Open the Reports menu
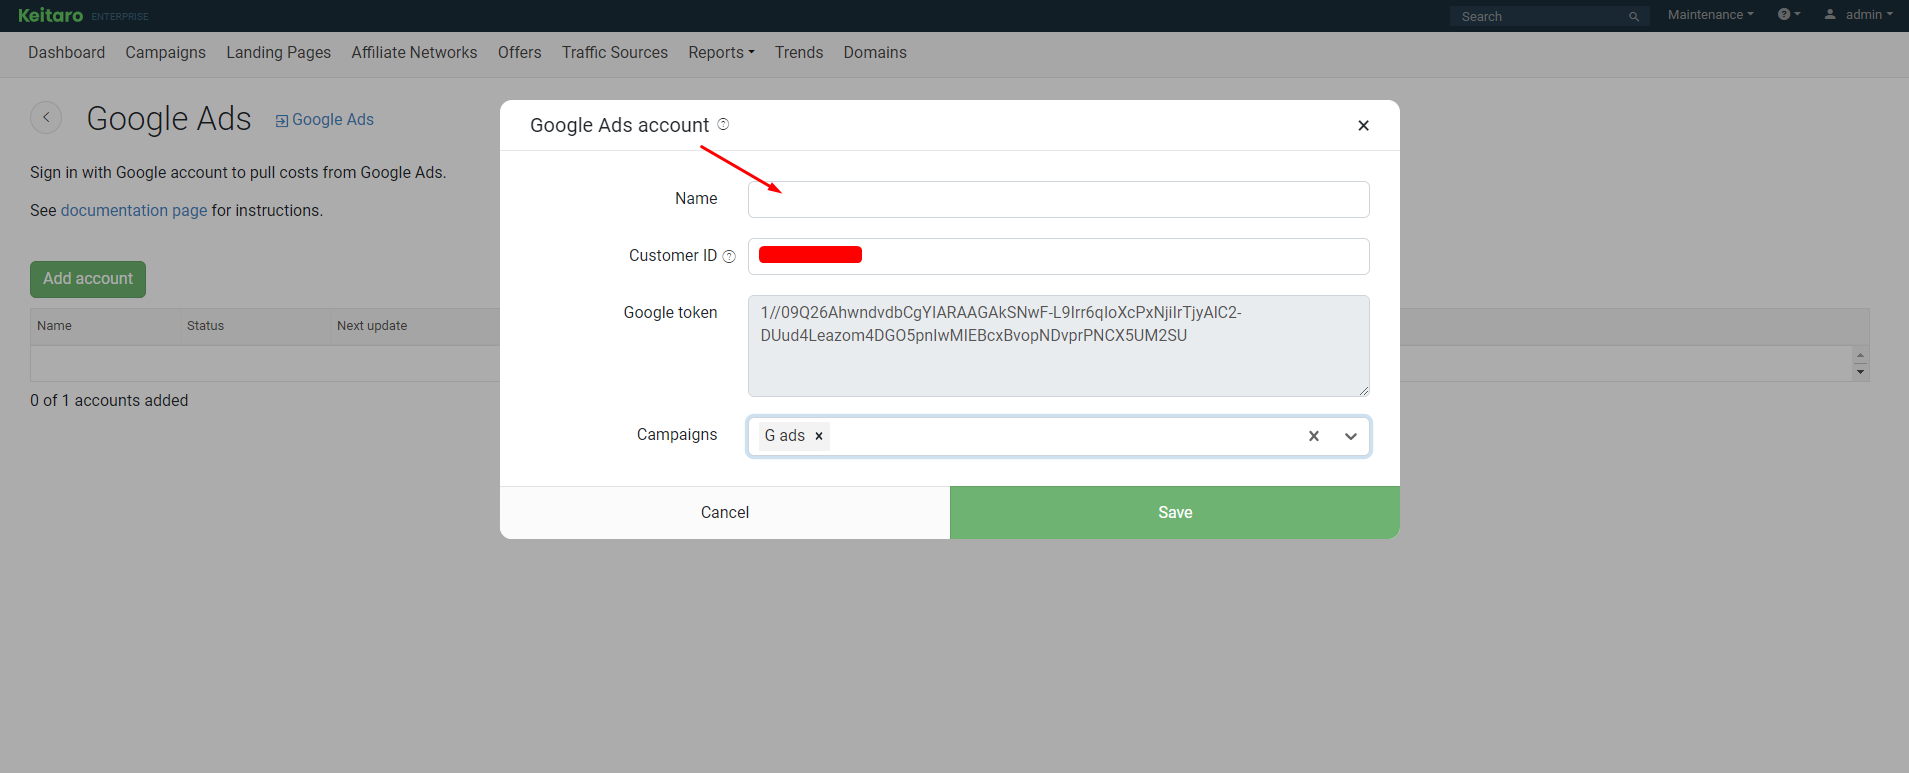 (x=721, y=52)
